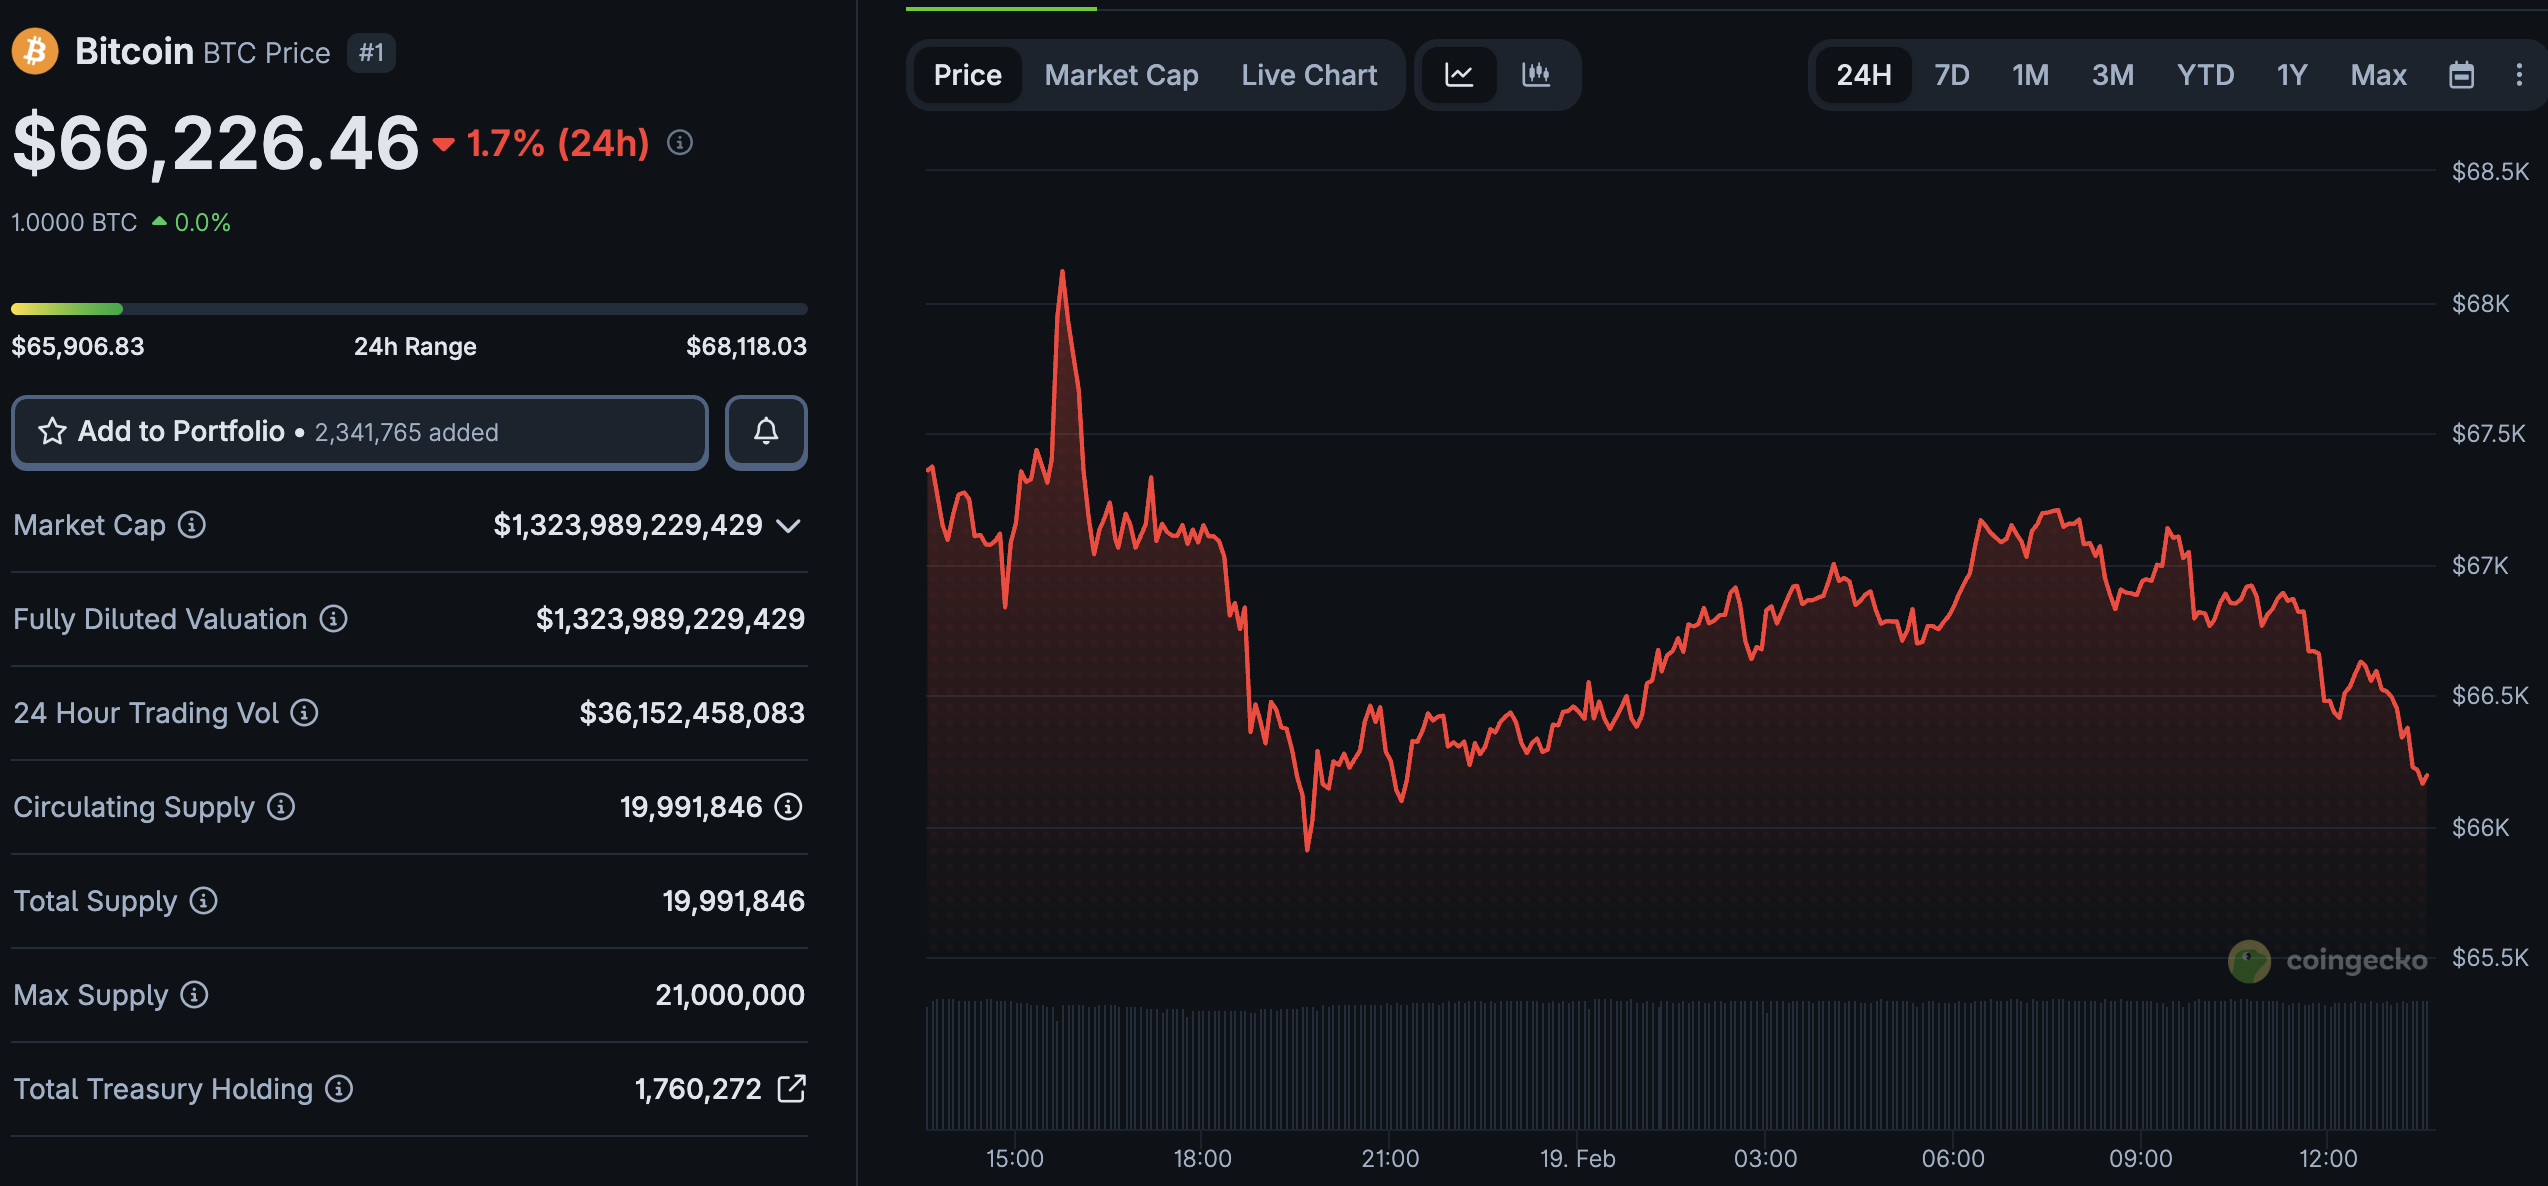
Task: Click the 24h Range progress bar
Action: point(409,309)
